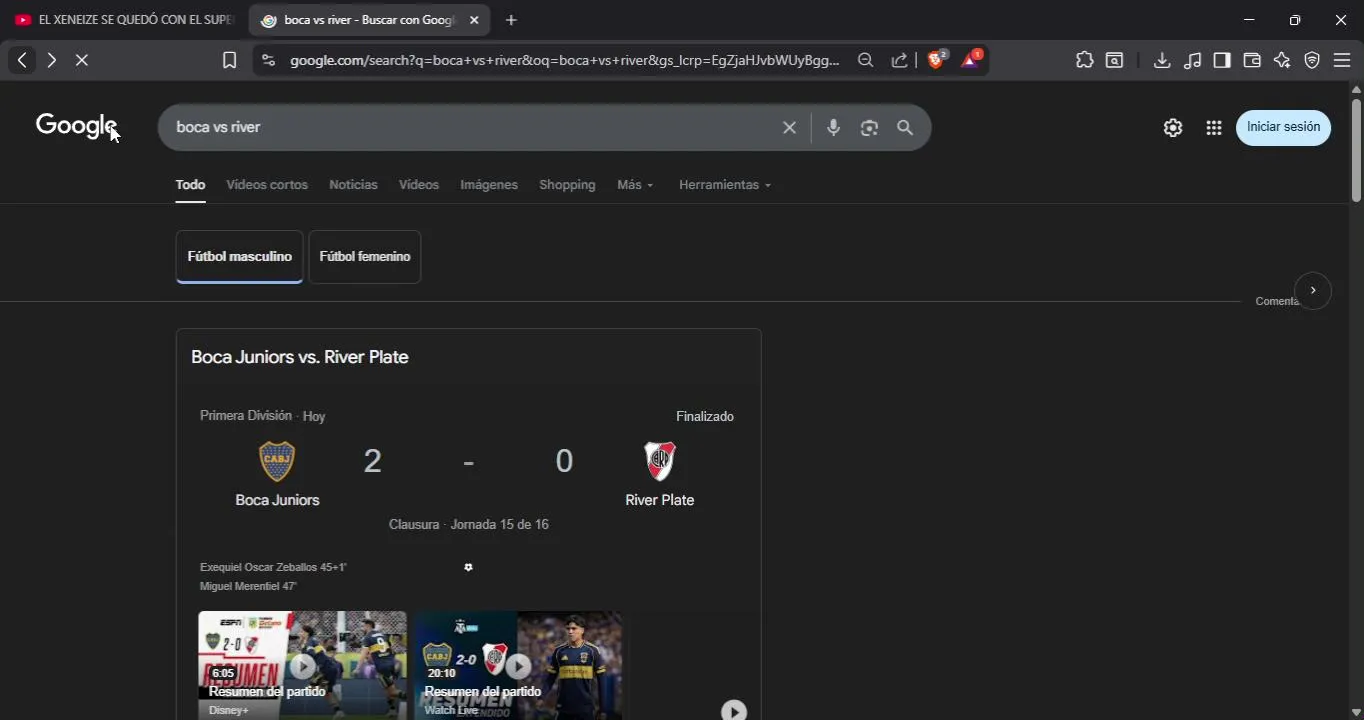
Task: Open the Brave Rewards triangle icon
Action: [971, 60]
